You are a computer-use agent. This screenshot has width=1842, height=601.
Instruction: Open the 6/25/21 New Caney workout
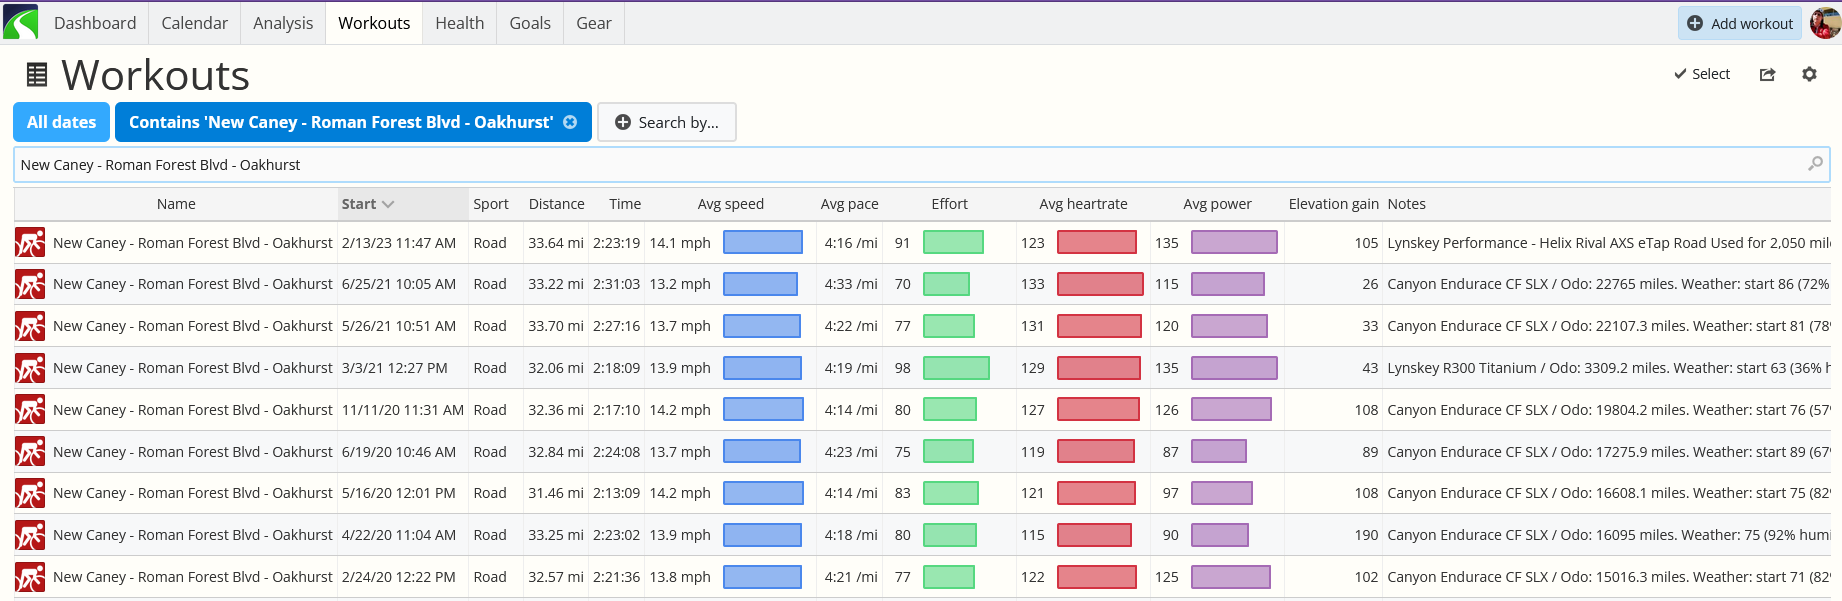[x=192, y=285]
